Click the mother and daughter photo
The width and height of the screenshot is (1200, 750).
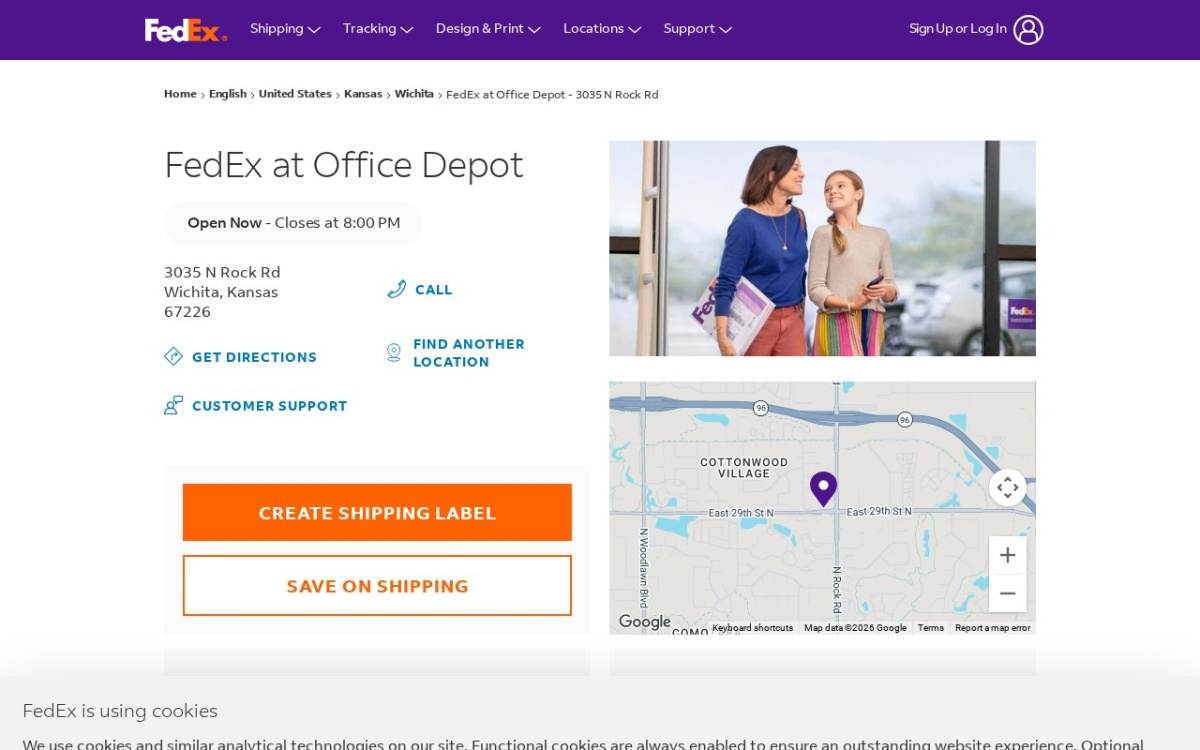coord(822,248)
